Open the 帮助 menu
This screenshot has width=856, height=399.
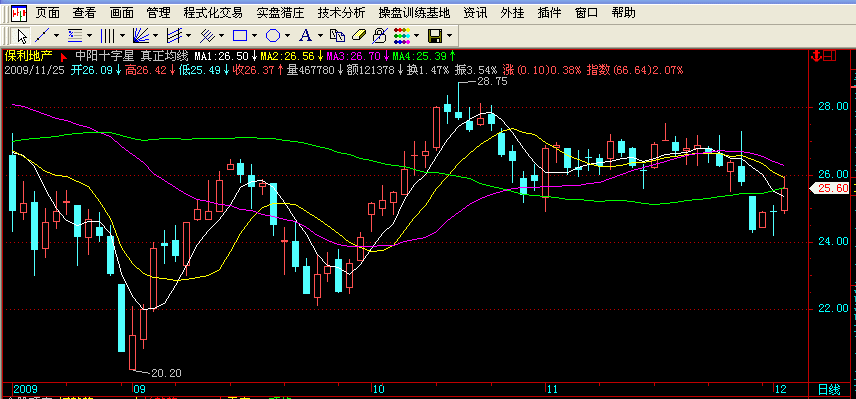point(623,13)
